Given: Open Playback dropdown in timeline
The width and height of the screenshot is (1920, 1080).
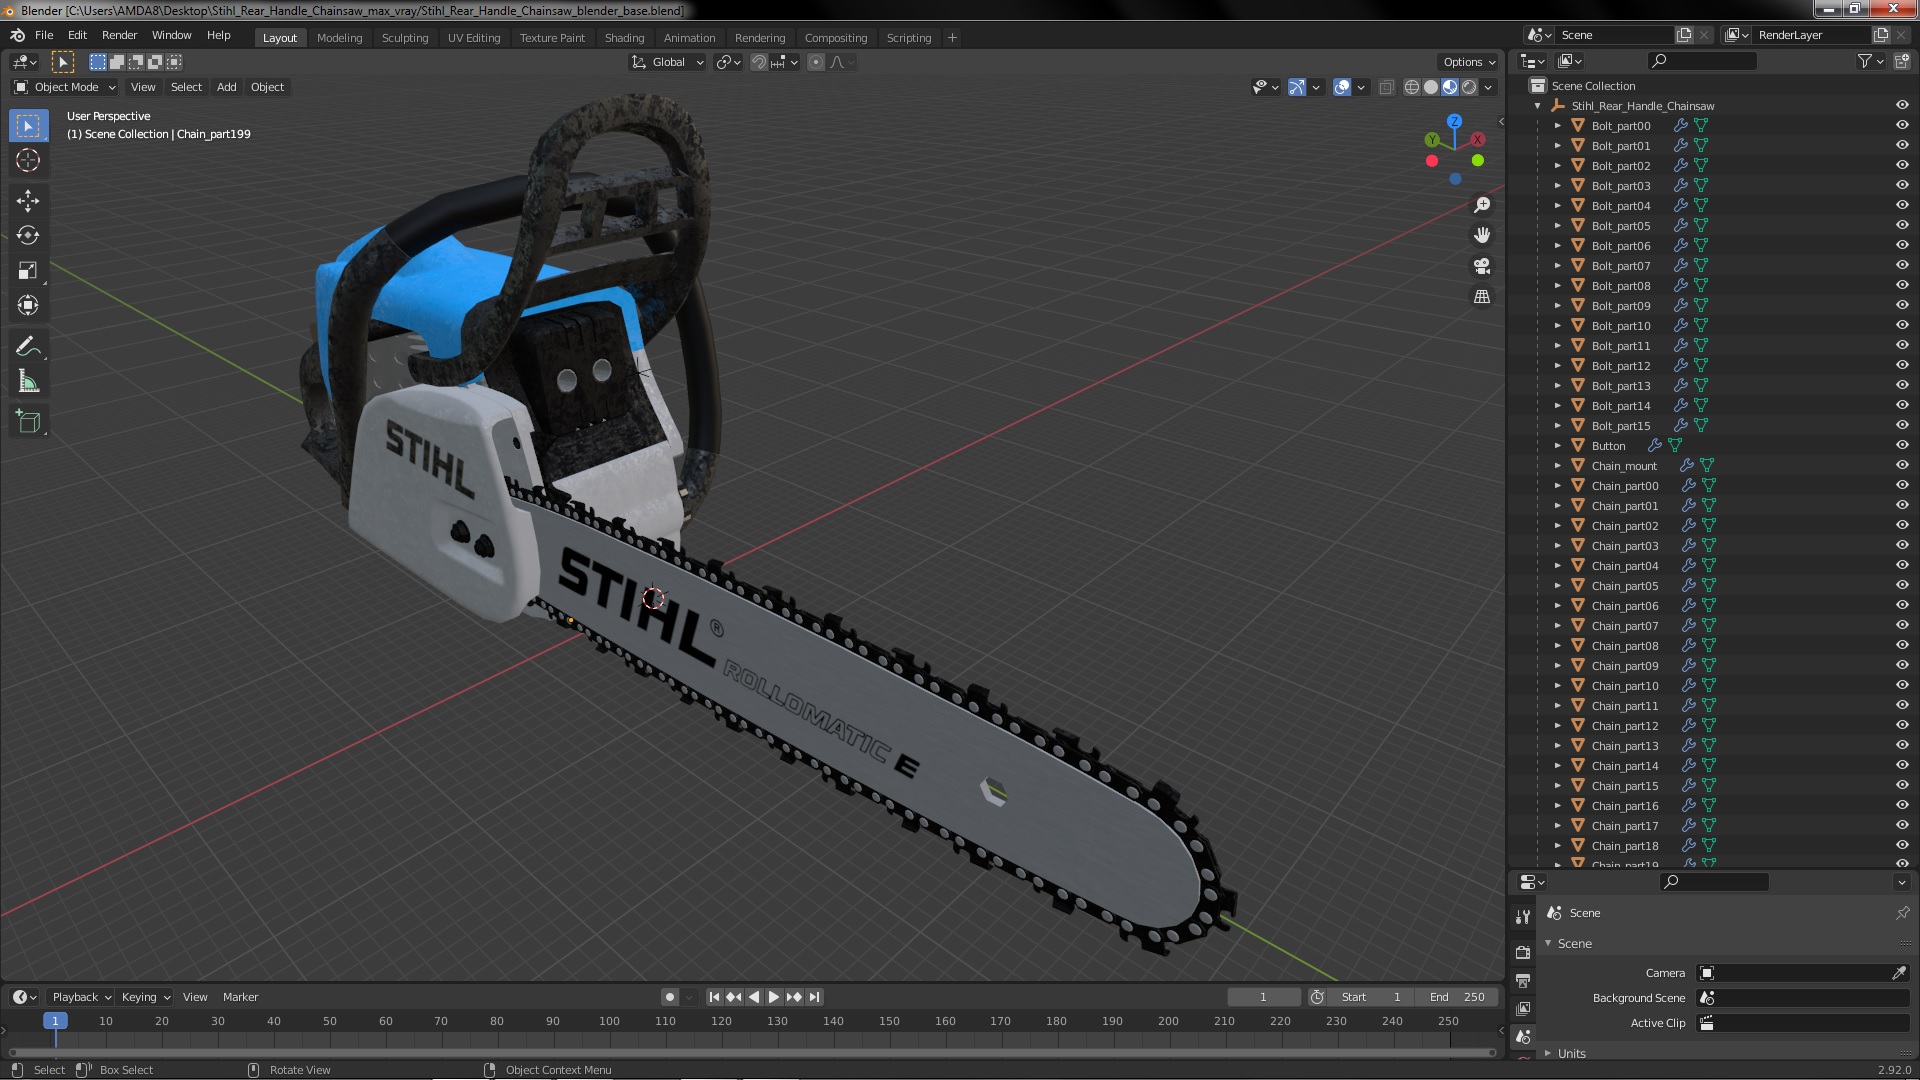Looking at the screenshot, I should pos(81,997).
